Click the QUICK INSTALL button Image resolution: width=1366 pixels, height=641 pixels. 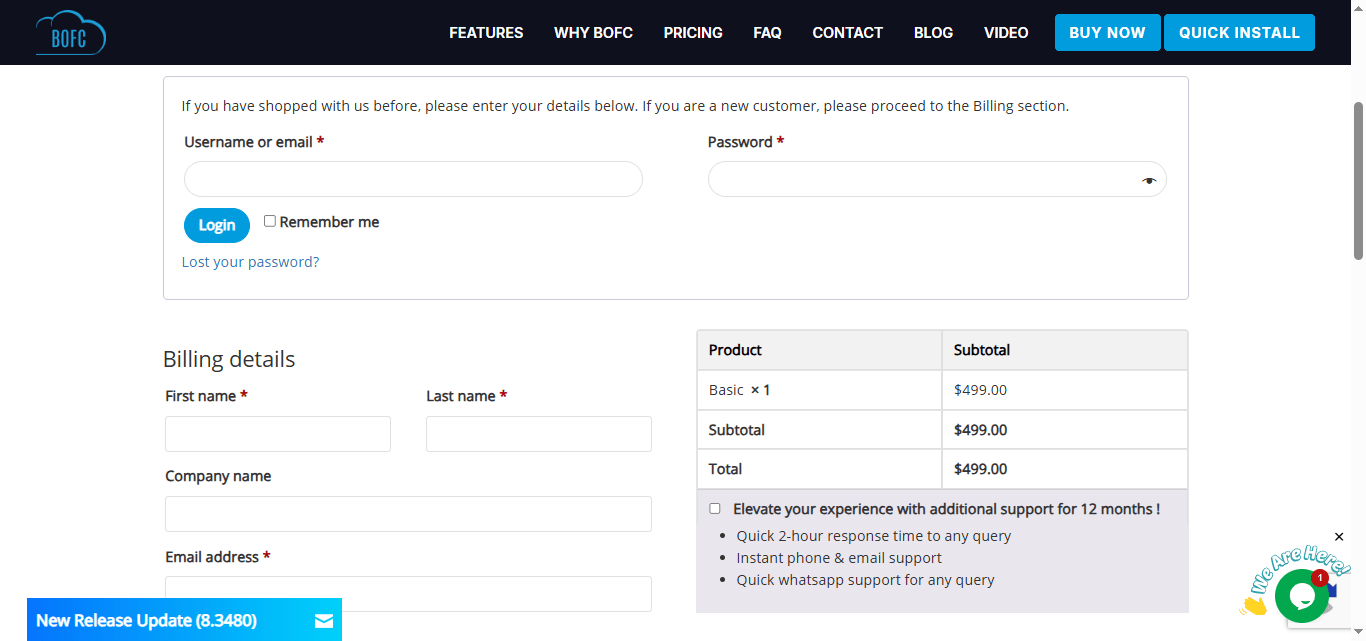[x=1239, y=32]
